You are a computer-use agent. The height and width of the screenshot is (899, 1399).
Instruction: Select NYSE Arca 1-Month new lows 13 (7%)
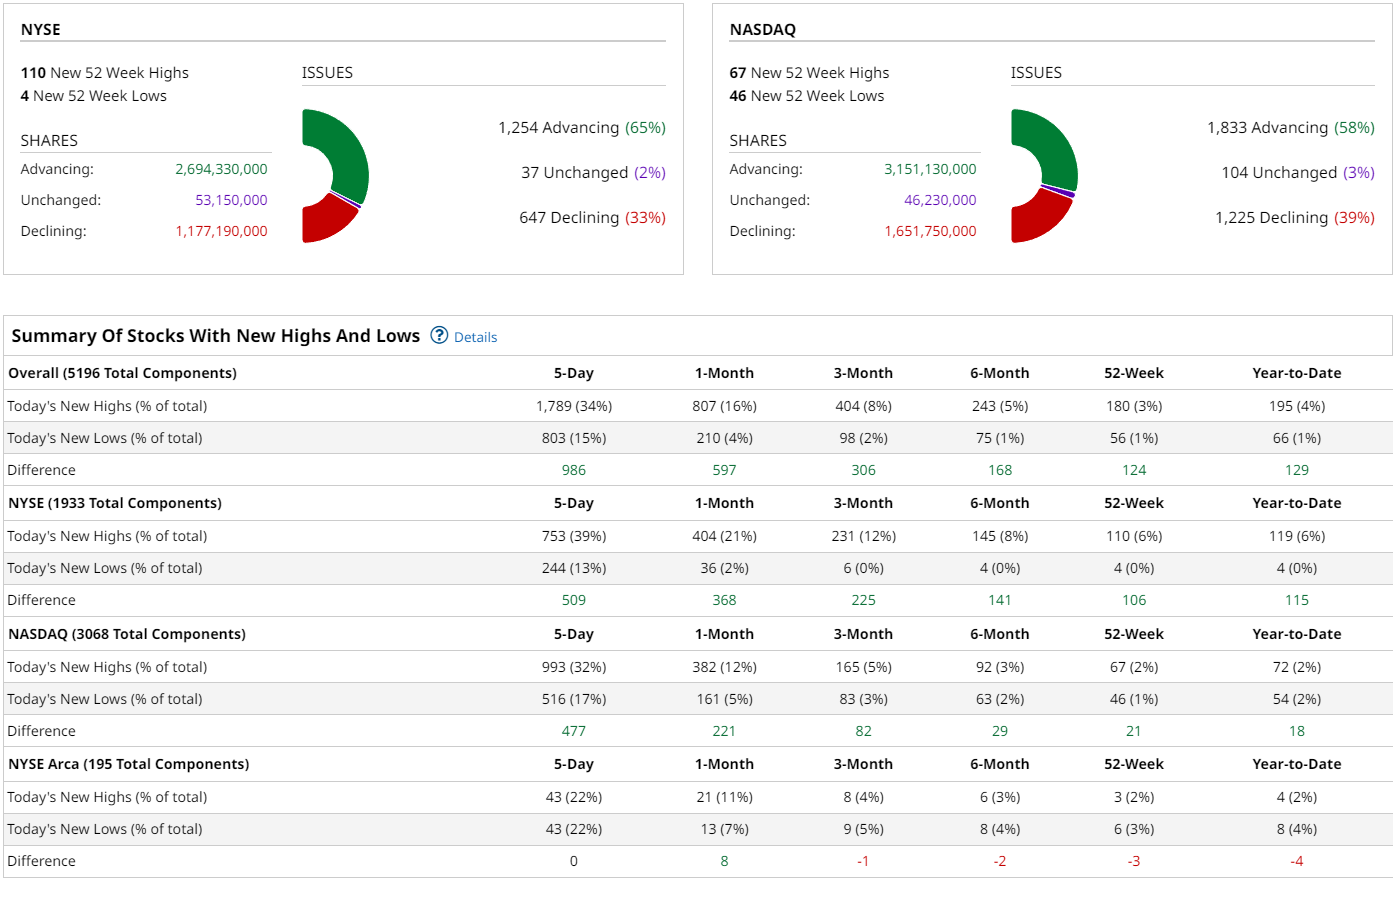pos(724,829)
